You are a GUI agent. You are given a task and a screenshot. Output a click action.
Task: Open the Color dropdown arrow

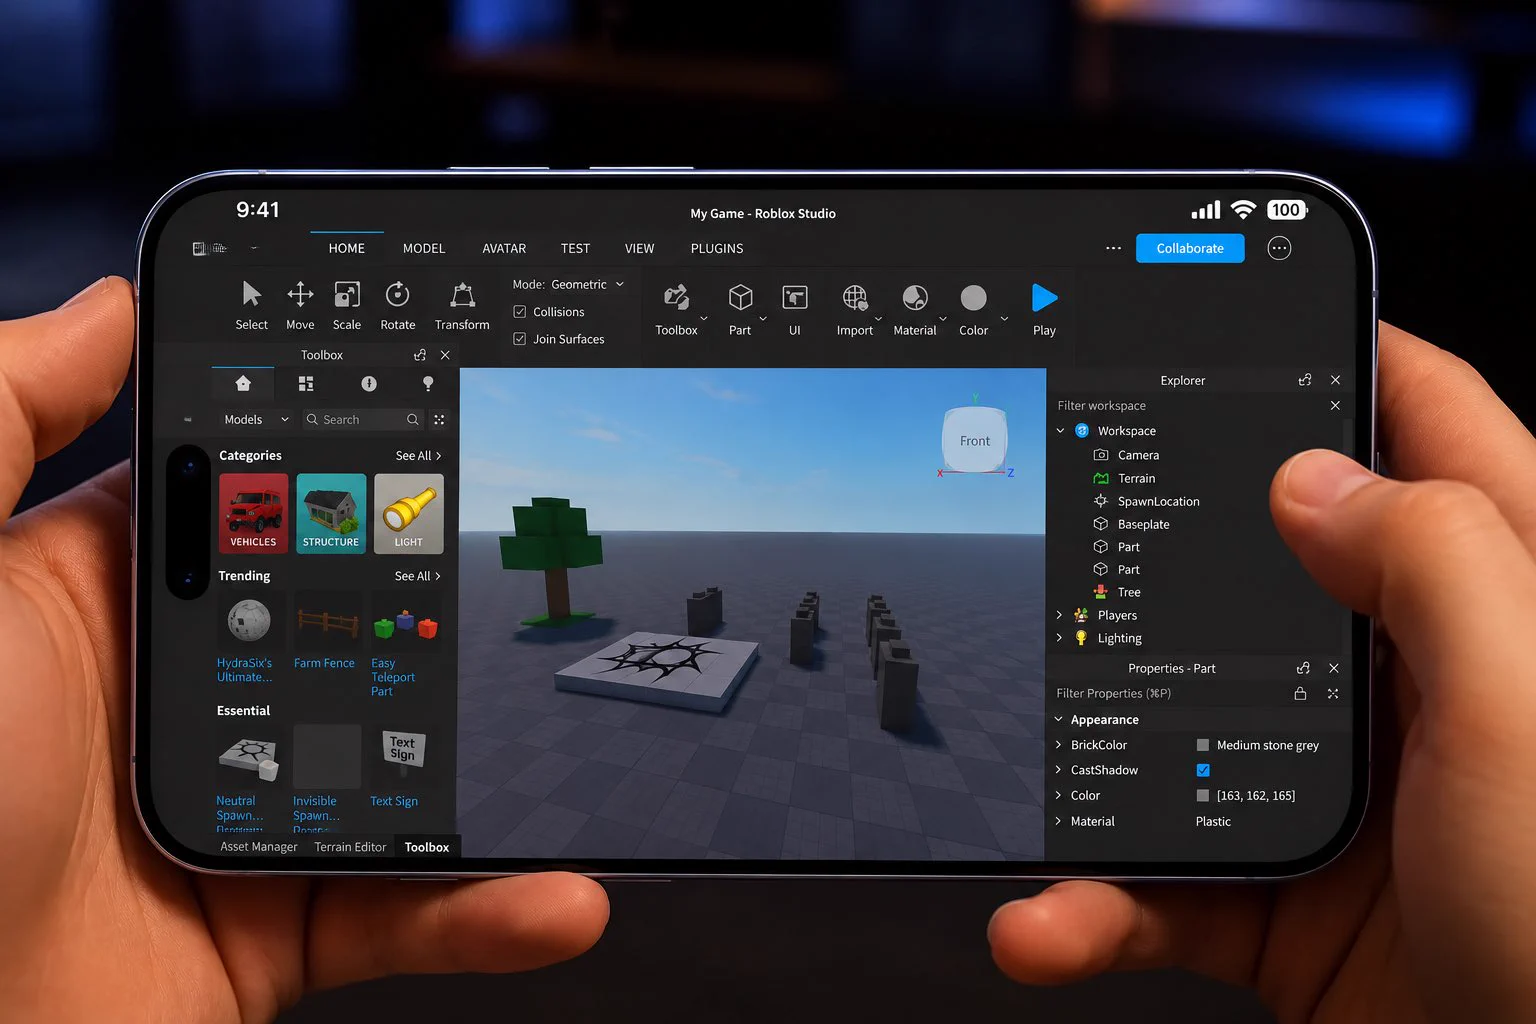pyautogui.click(x=1004, y=319)
